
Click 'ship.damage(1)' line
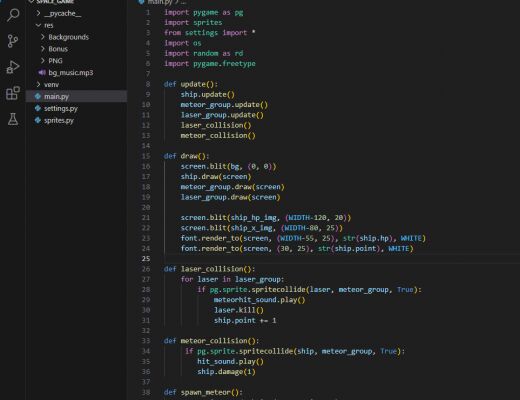226,372
